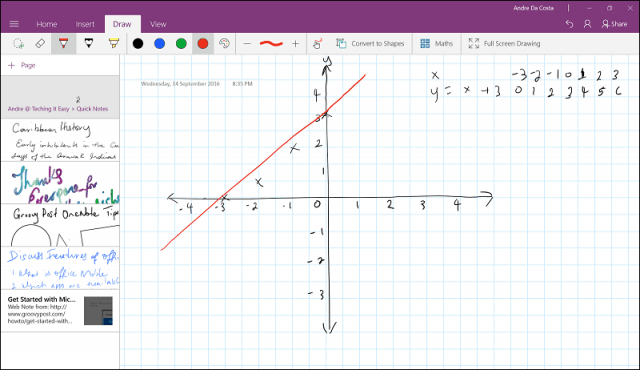Select the Lasso Select tool
Image resolution: width=640 pixels, height=370 pixels.
[x=18, y=44]
